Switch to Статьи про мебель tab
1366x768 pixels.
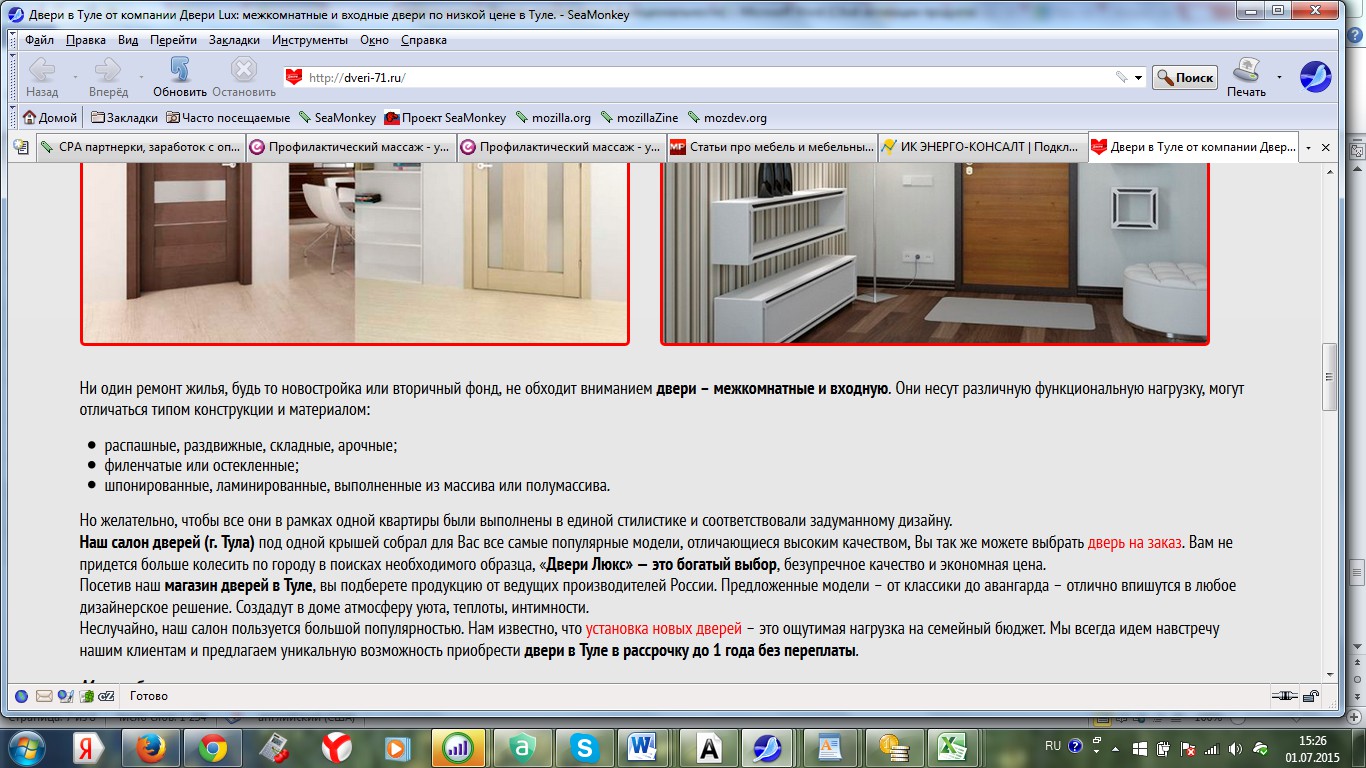[771, 147]
